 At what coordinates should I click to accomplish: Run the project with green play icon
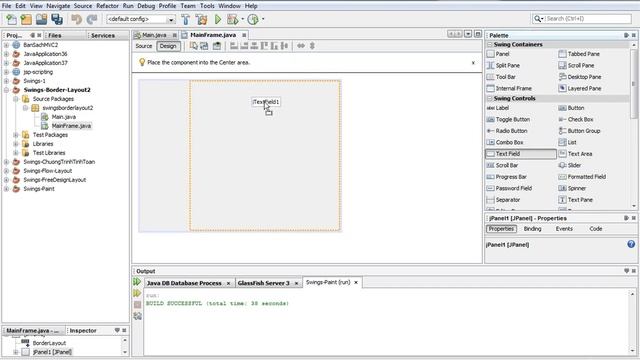(218, 19)
